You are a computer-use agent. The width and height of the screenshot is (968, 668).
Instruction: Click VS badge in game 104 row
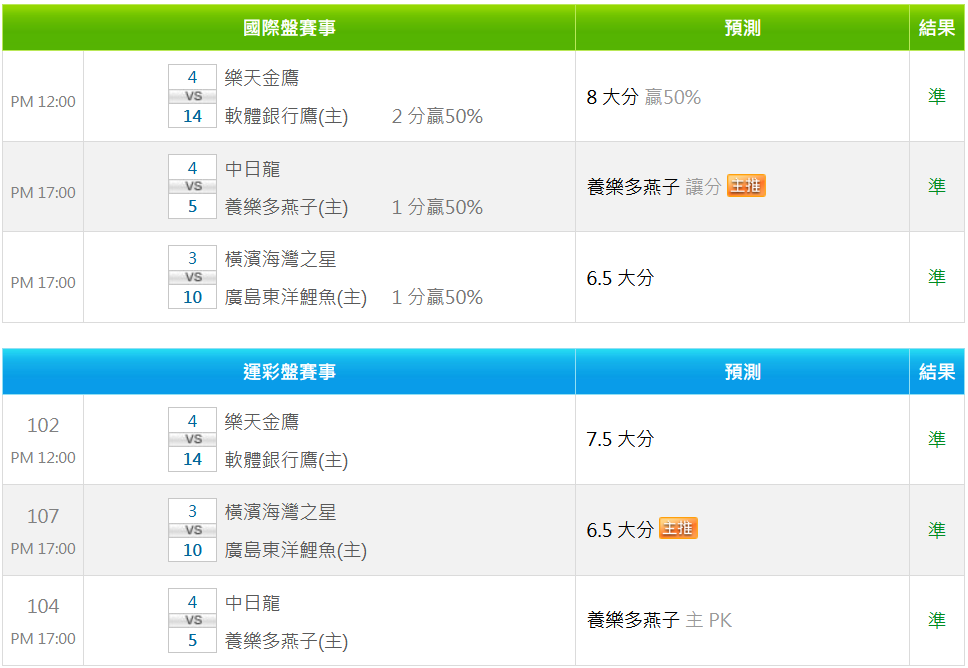[x=193, y=621]
